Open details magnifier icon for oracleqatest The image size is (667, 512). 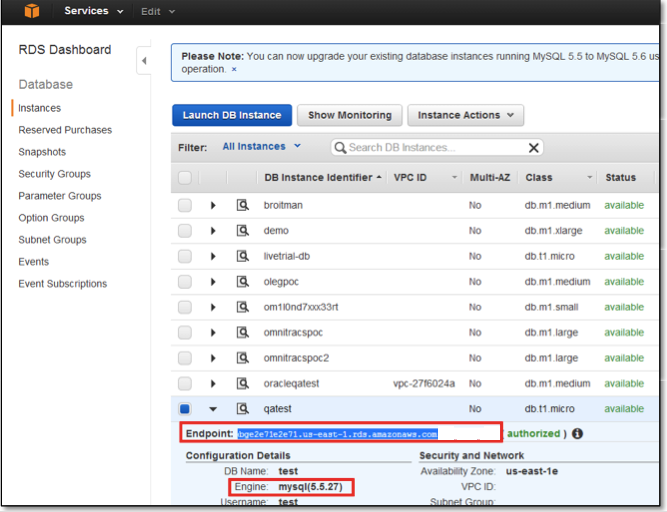point(242,383)
